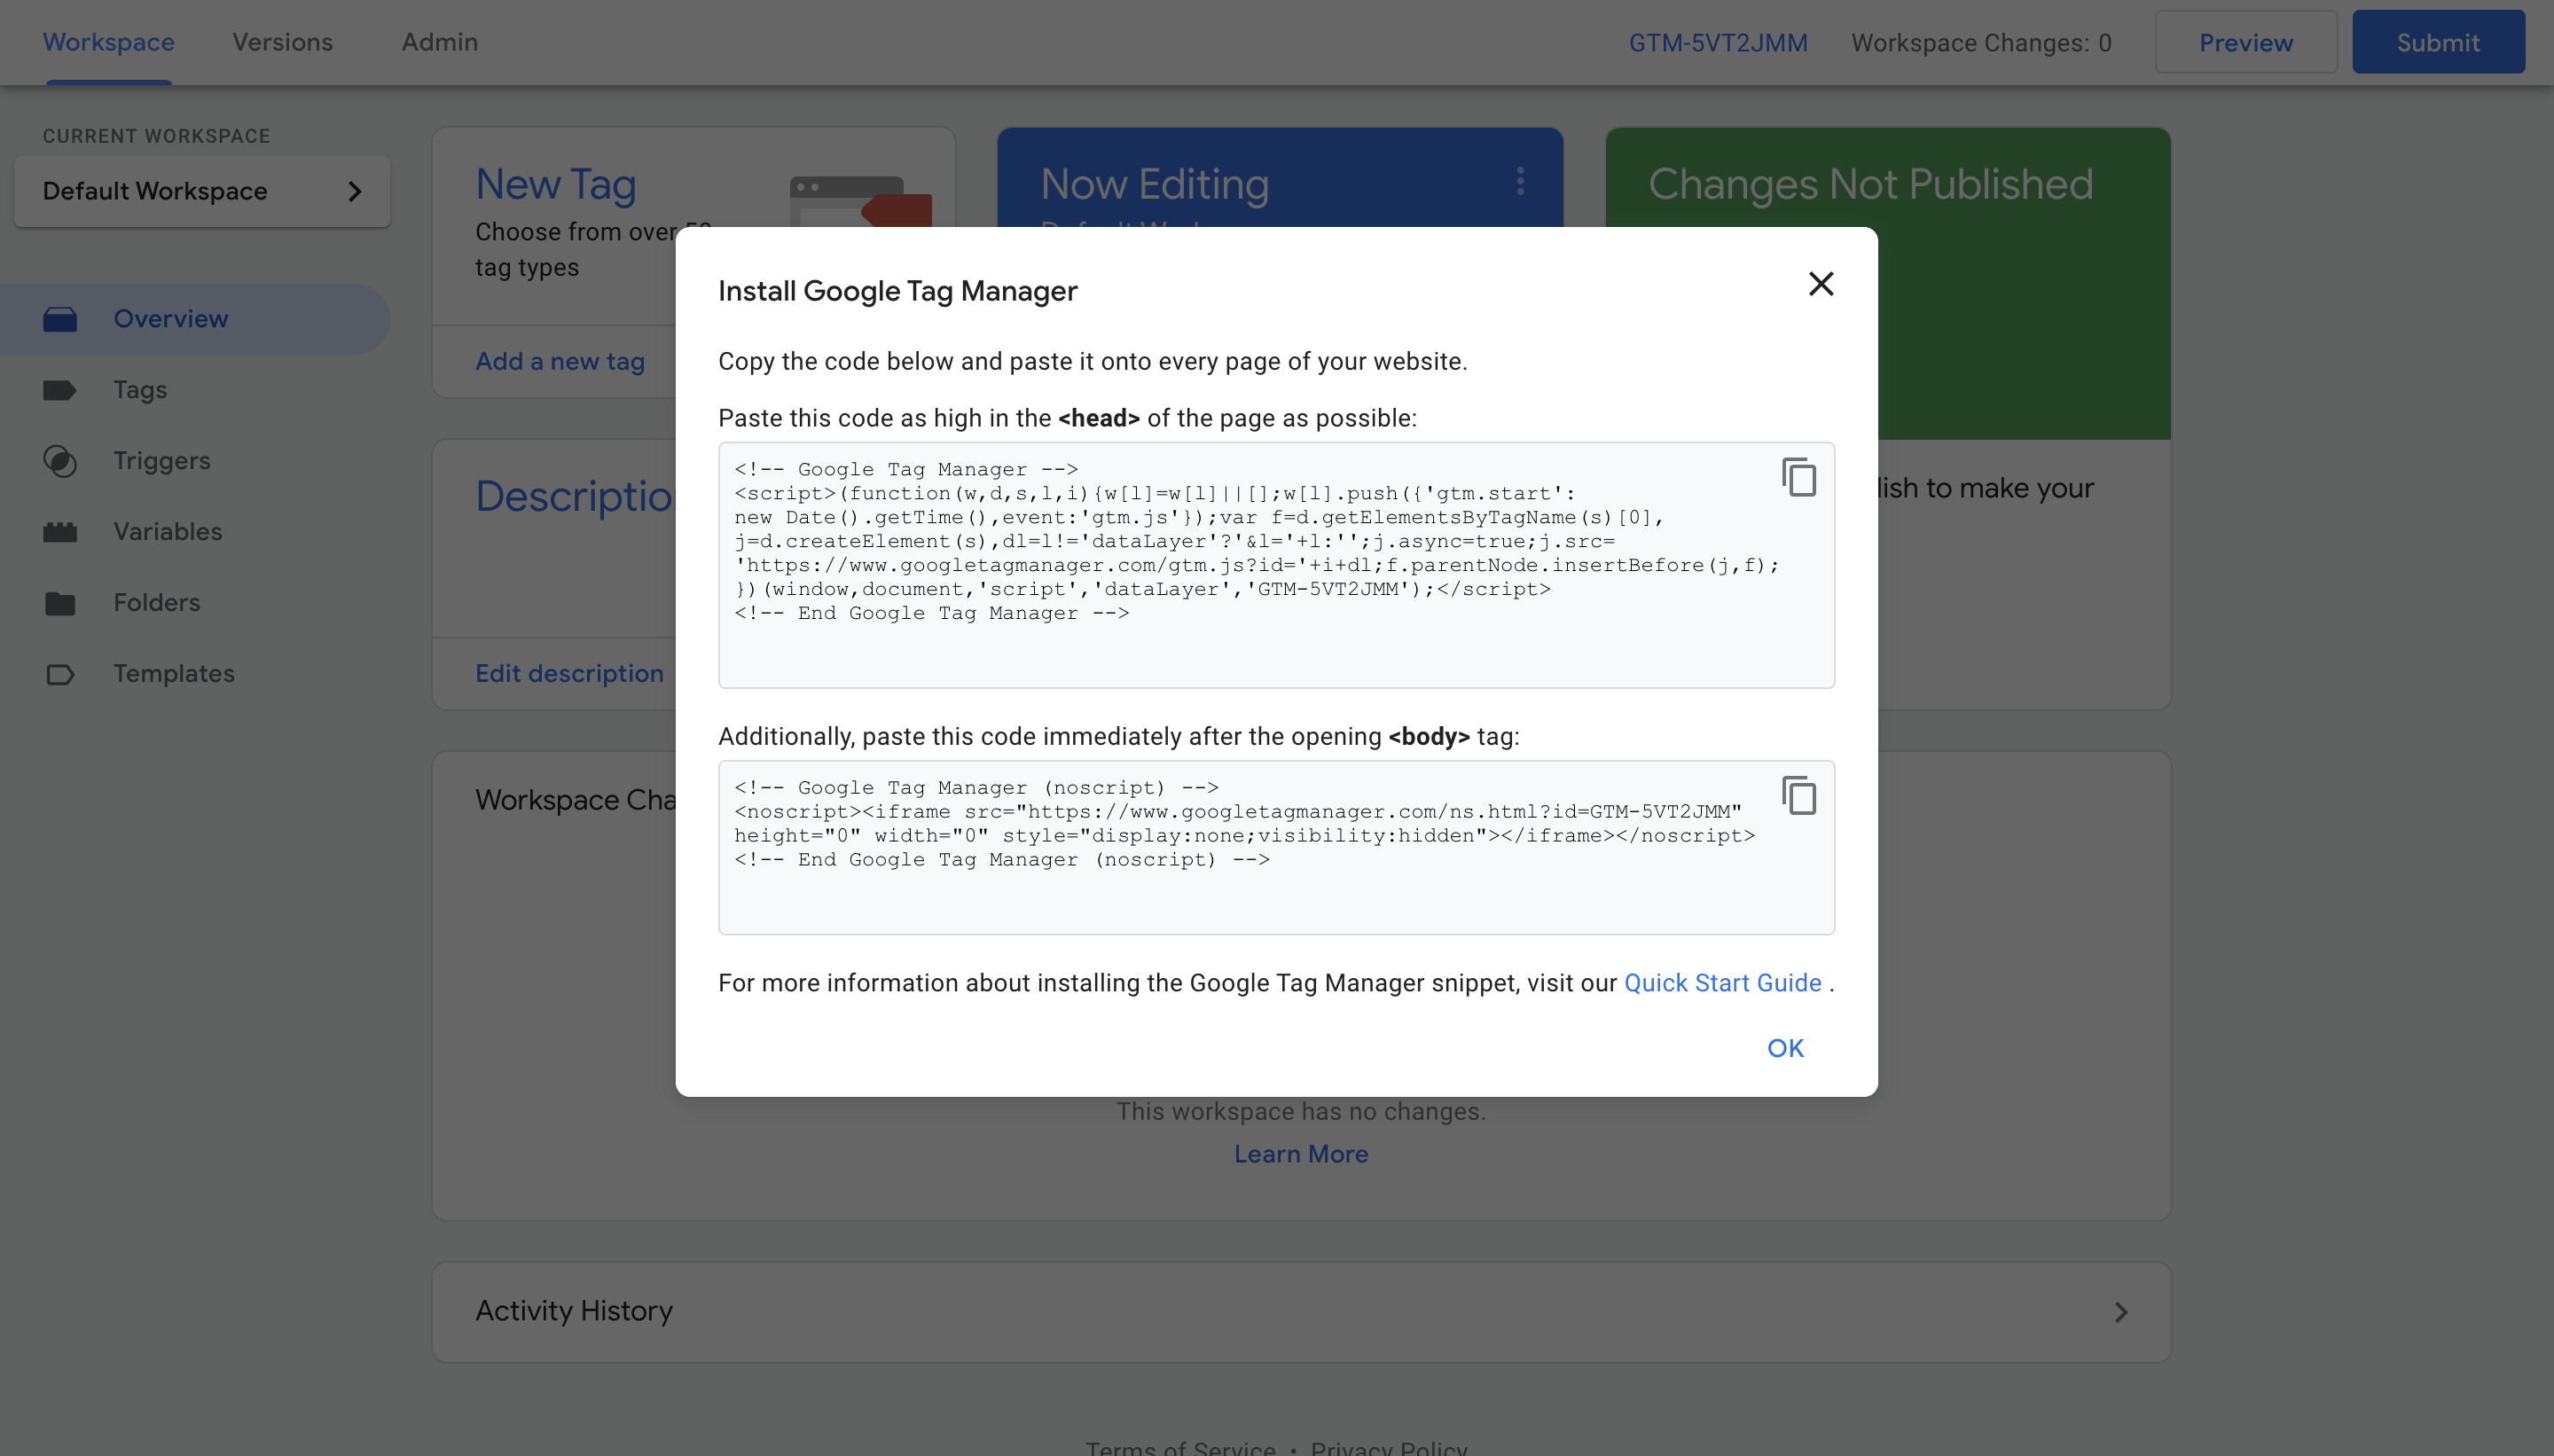
Task: Click the Tags sidebar icon
Action: pyautogui.click(x=60, y=390)
